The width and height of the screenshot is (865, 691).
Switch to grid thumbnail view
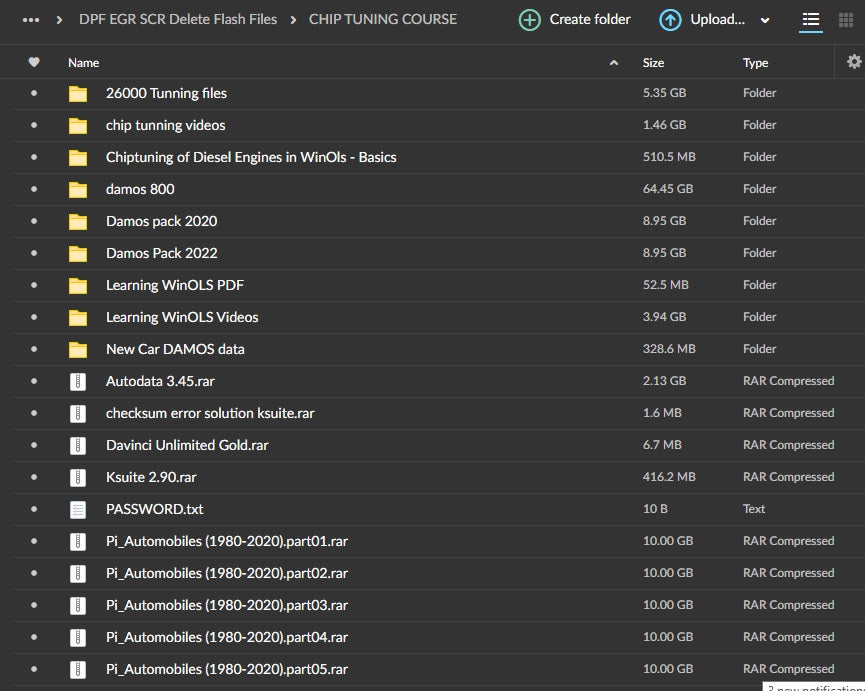pyautogui.click(x=845, y=20)
